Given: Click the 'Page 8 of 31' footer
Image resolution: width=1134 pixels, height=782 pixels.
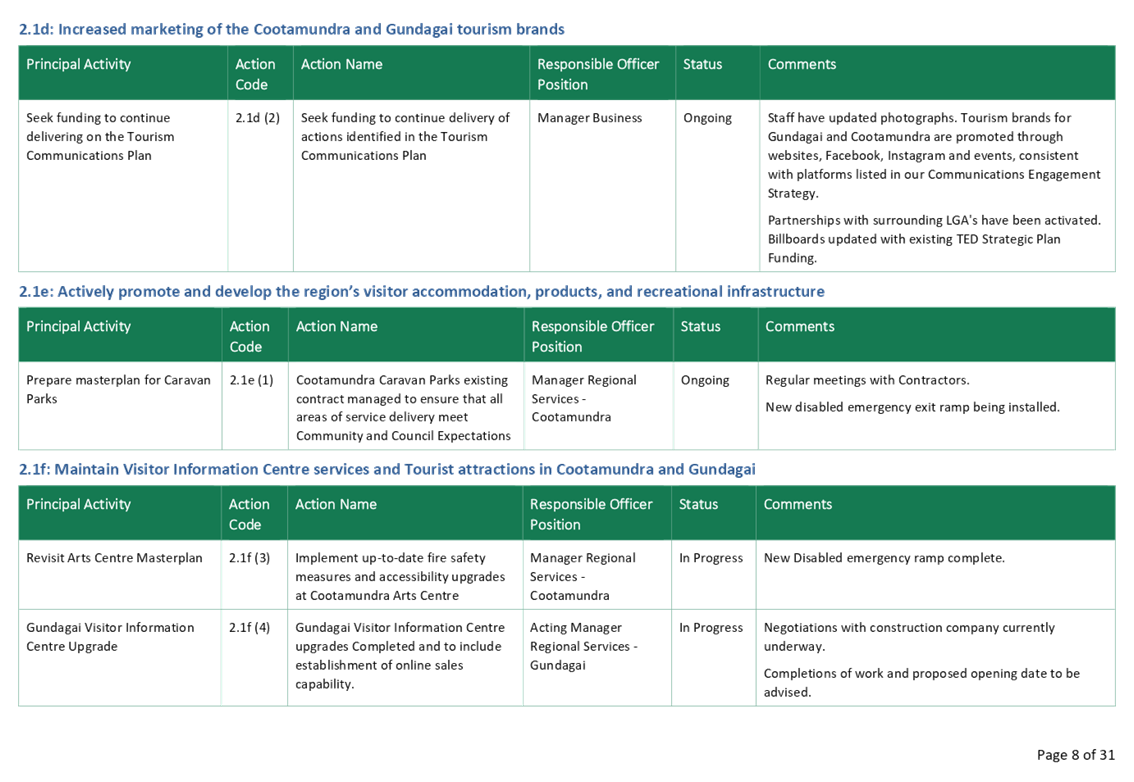Looking at the screenshot, I should point(1075,755).
